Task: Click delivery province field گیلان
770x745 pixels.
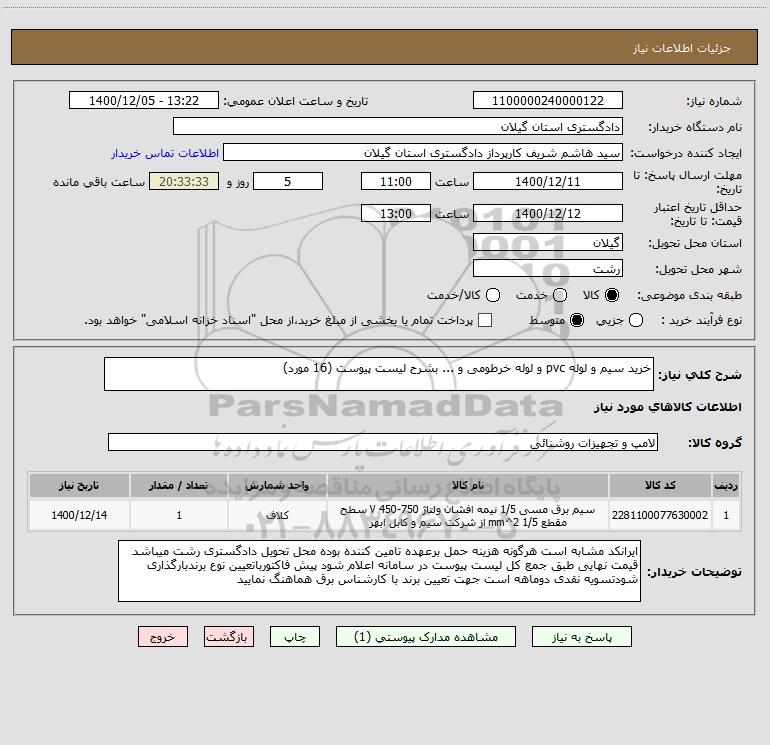Action: point(548,243)
